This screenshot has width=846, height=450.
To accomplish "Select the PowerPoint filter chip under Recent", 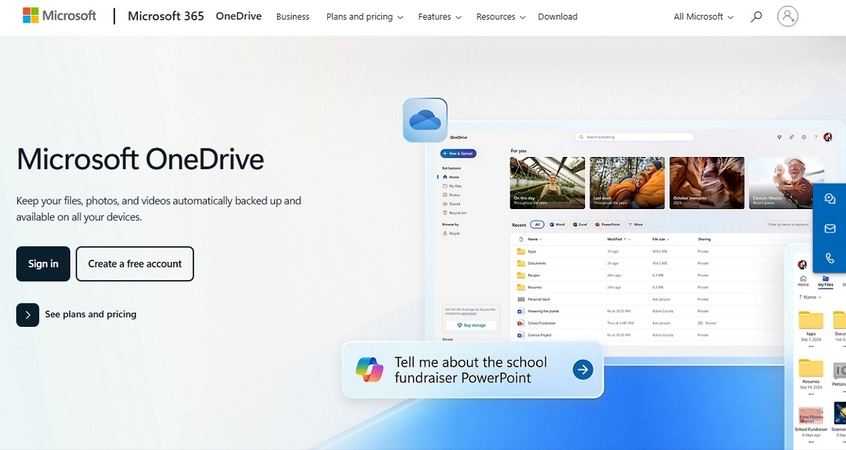I will click(x=608, y=224).
